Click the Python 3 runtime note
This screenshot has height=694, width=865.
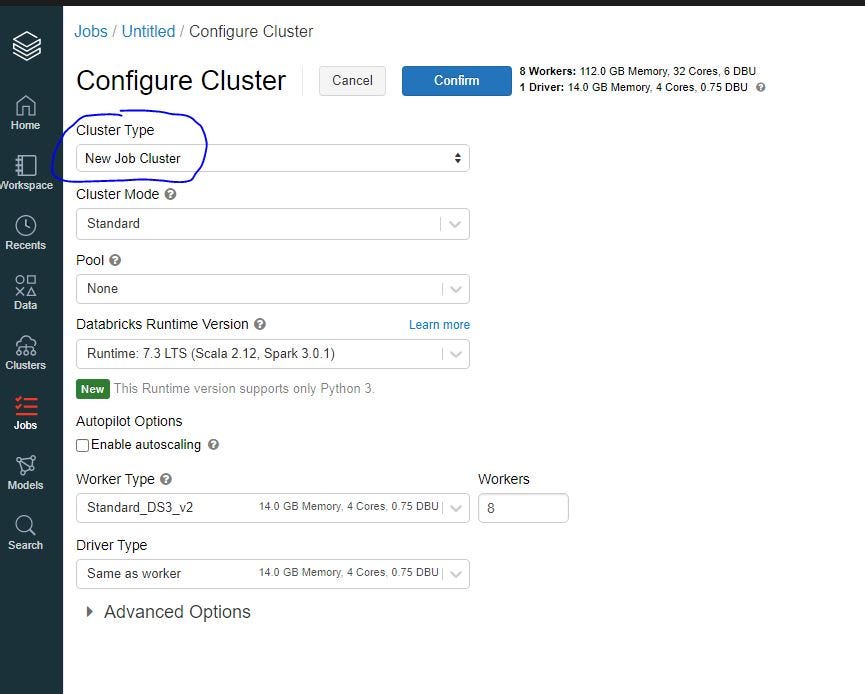point(244,389)
